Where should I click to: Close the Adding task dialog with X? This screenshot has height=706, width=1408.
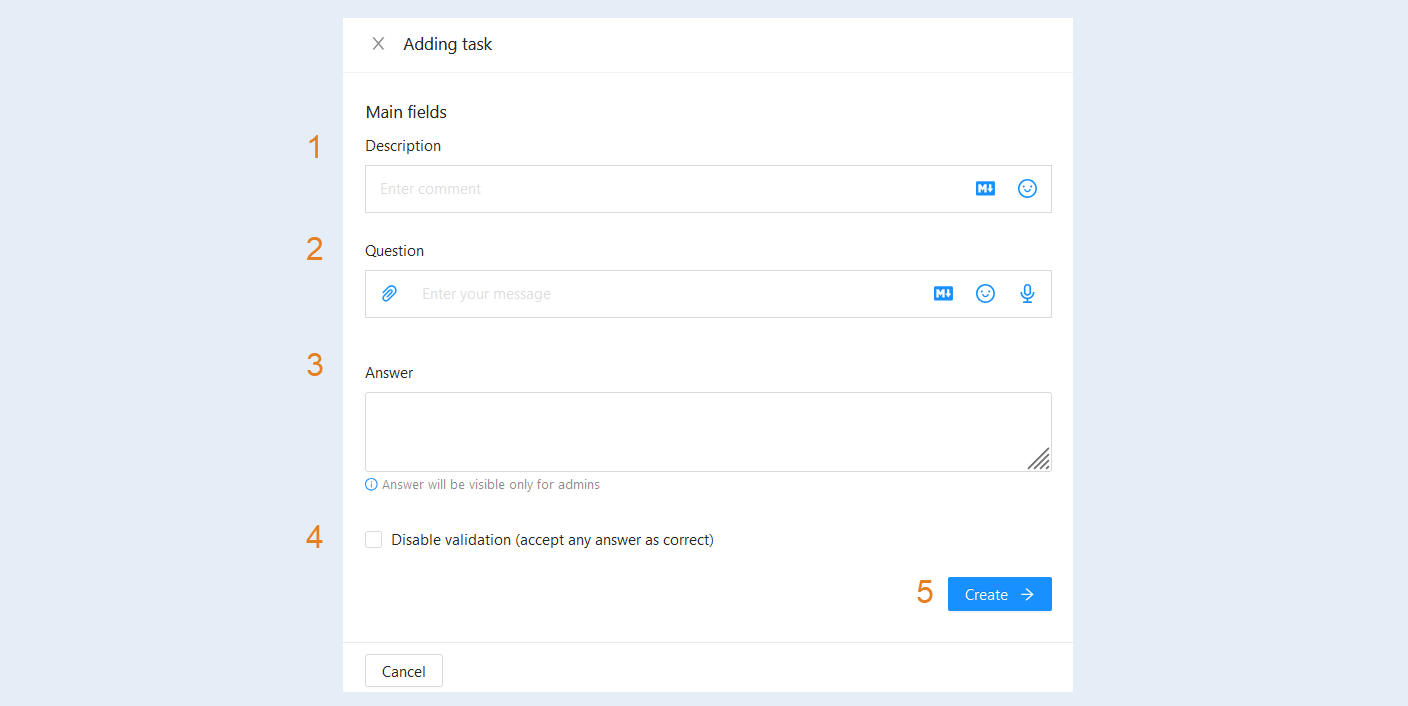pos(378,44)
